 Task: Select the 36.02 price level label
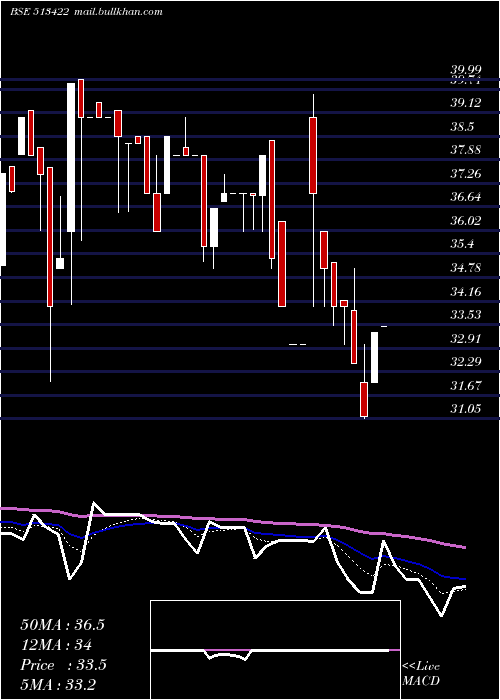click(466, 221)
